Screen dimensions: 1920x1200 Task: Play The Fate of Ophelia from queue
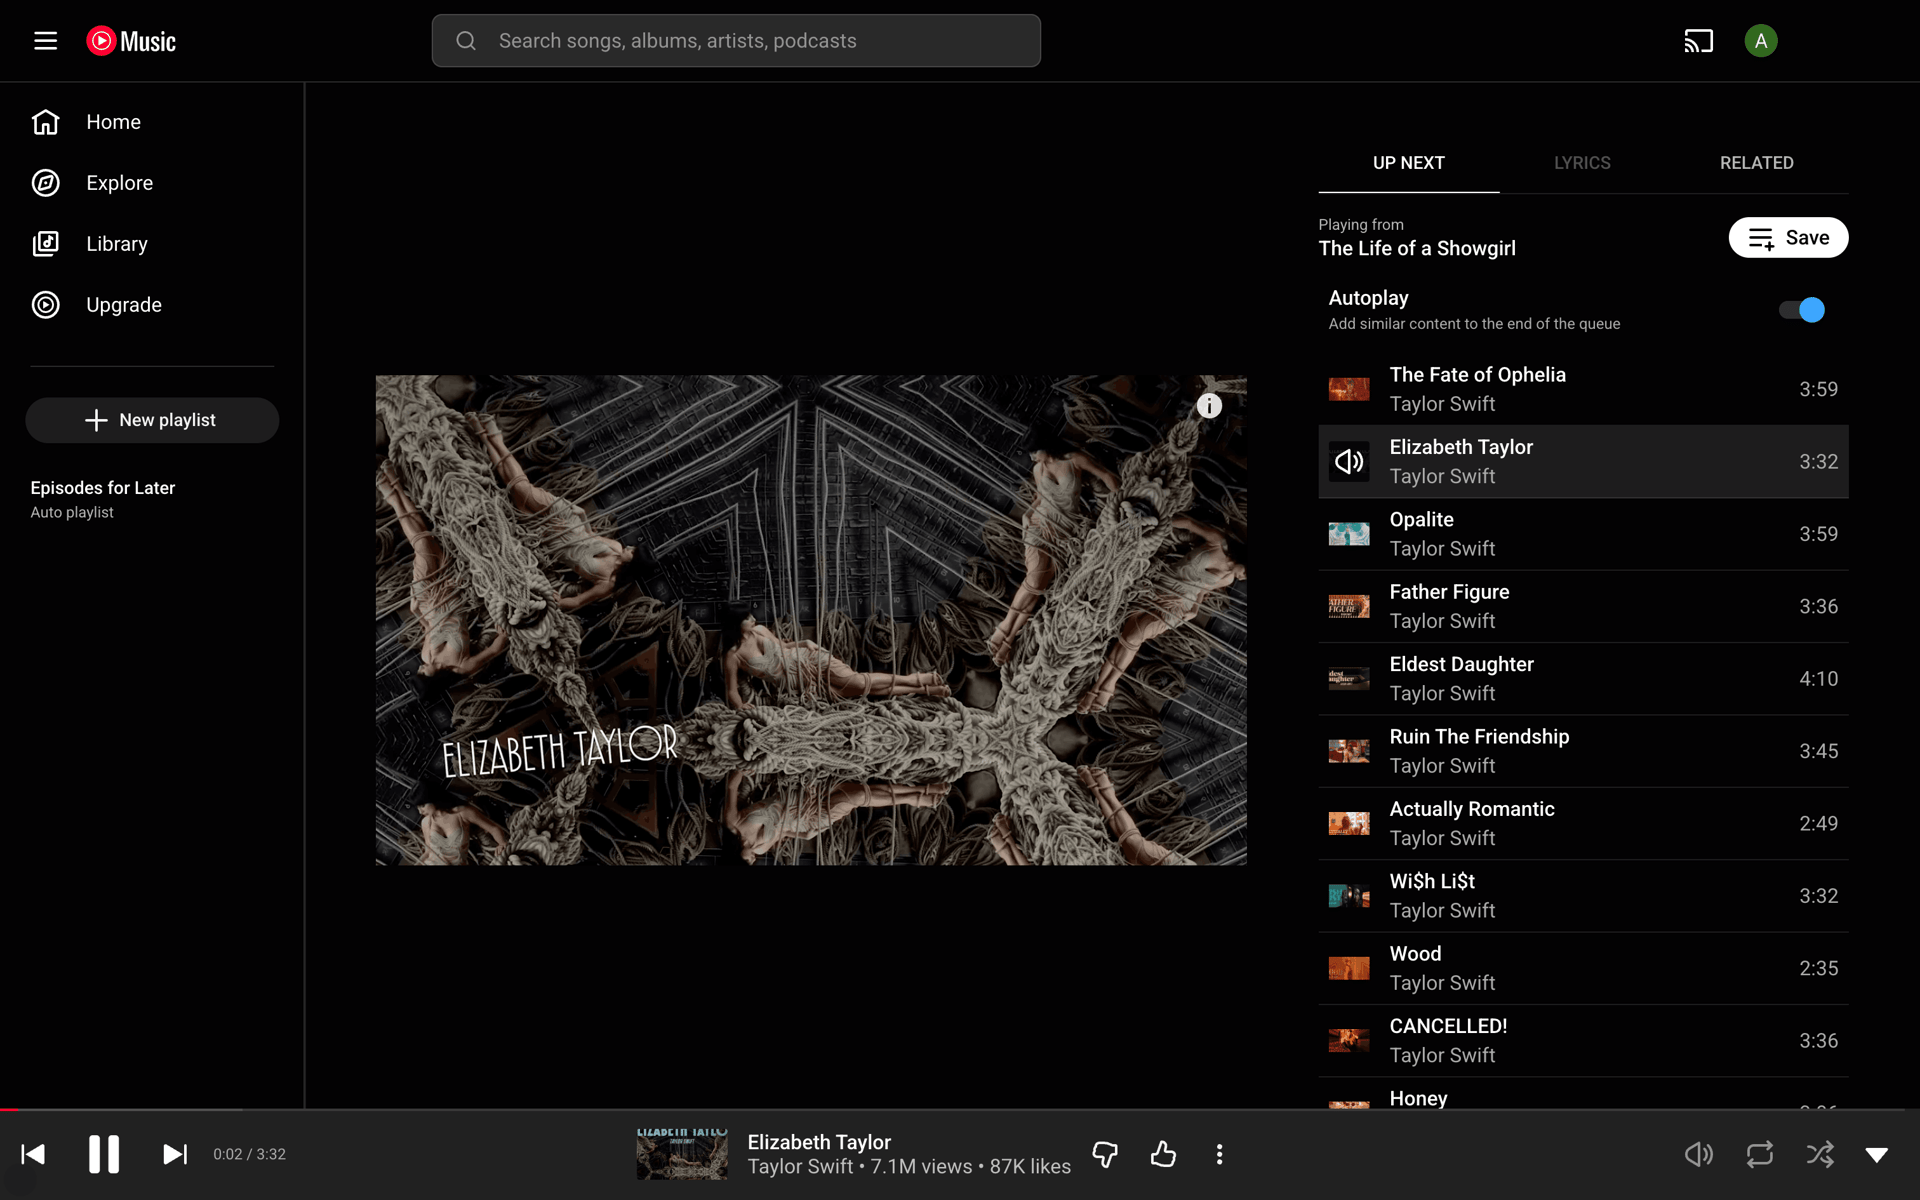1583,389
